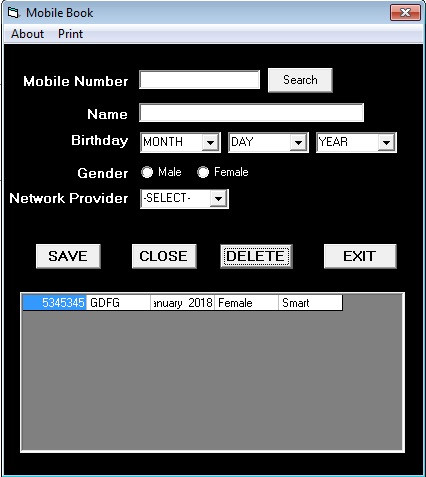
Task: Click the CLOSE button
Action: pos(164,256)
